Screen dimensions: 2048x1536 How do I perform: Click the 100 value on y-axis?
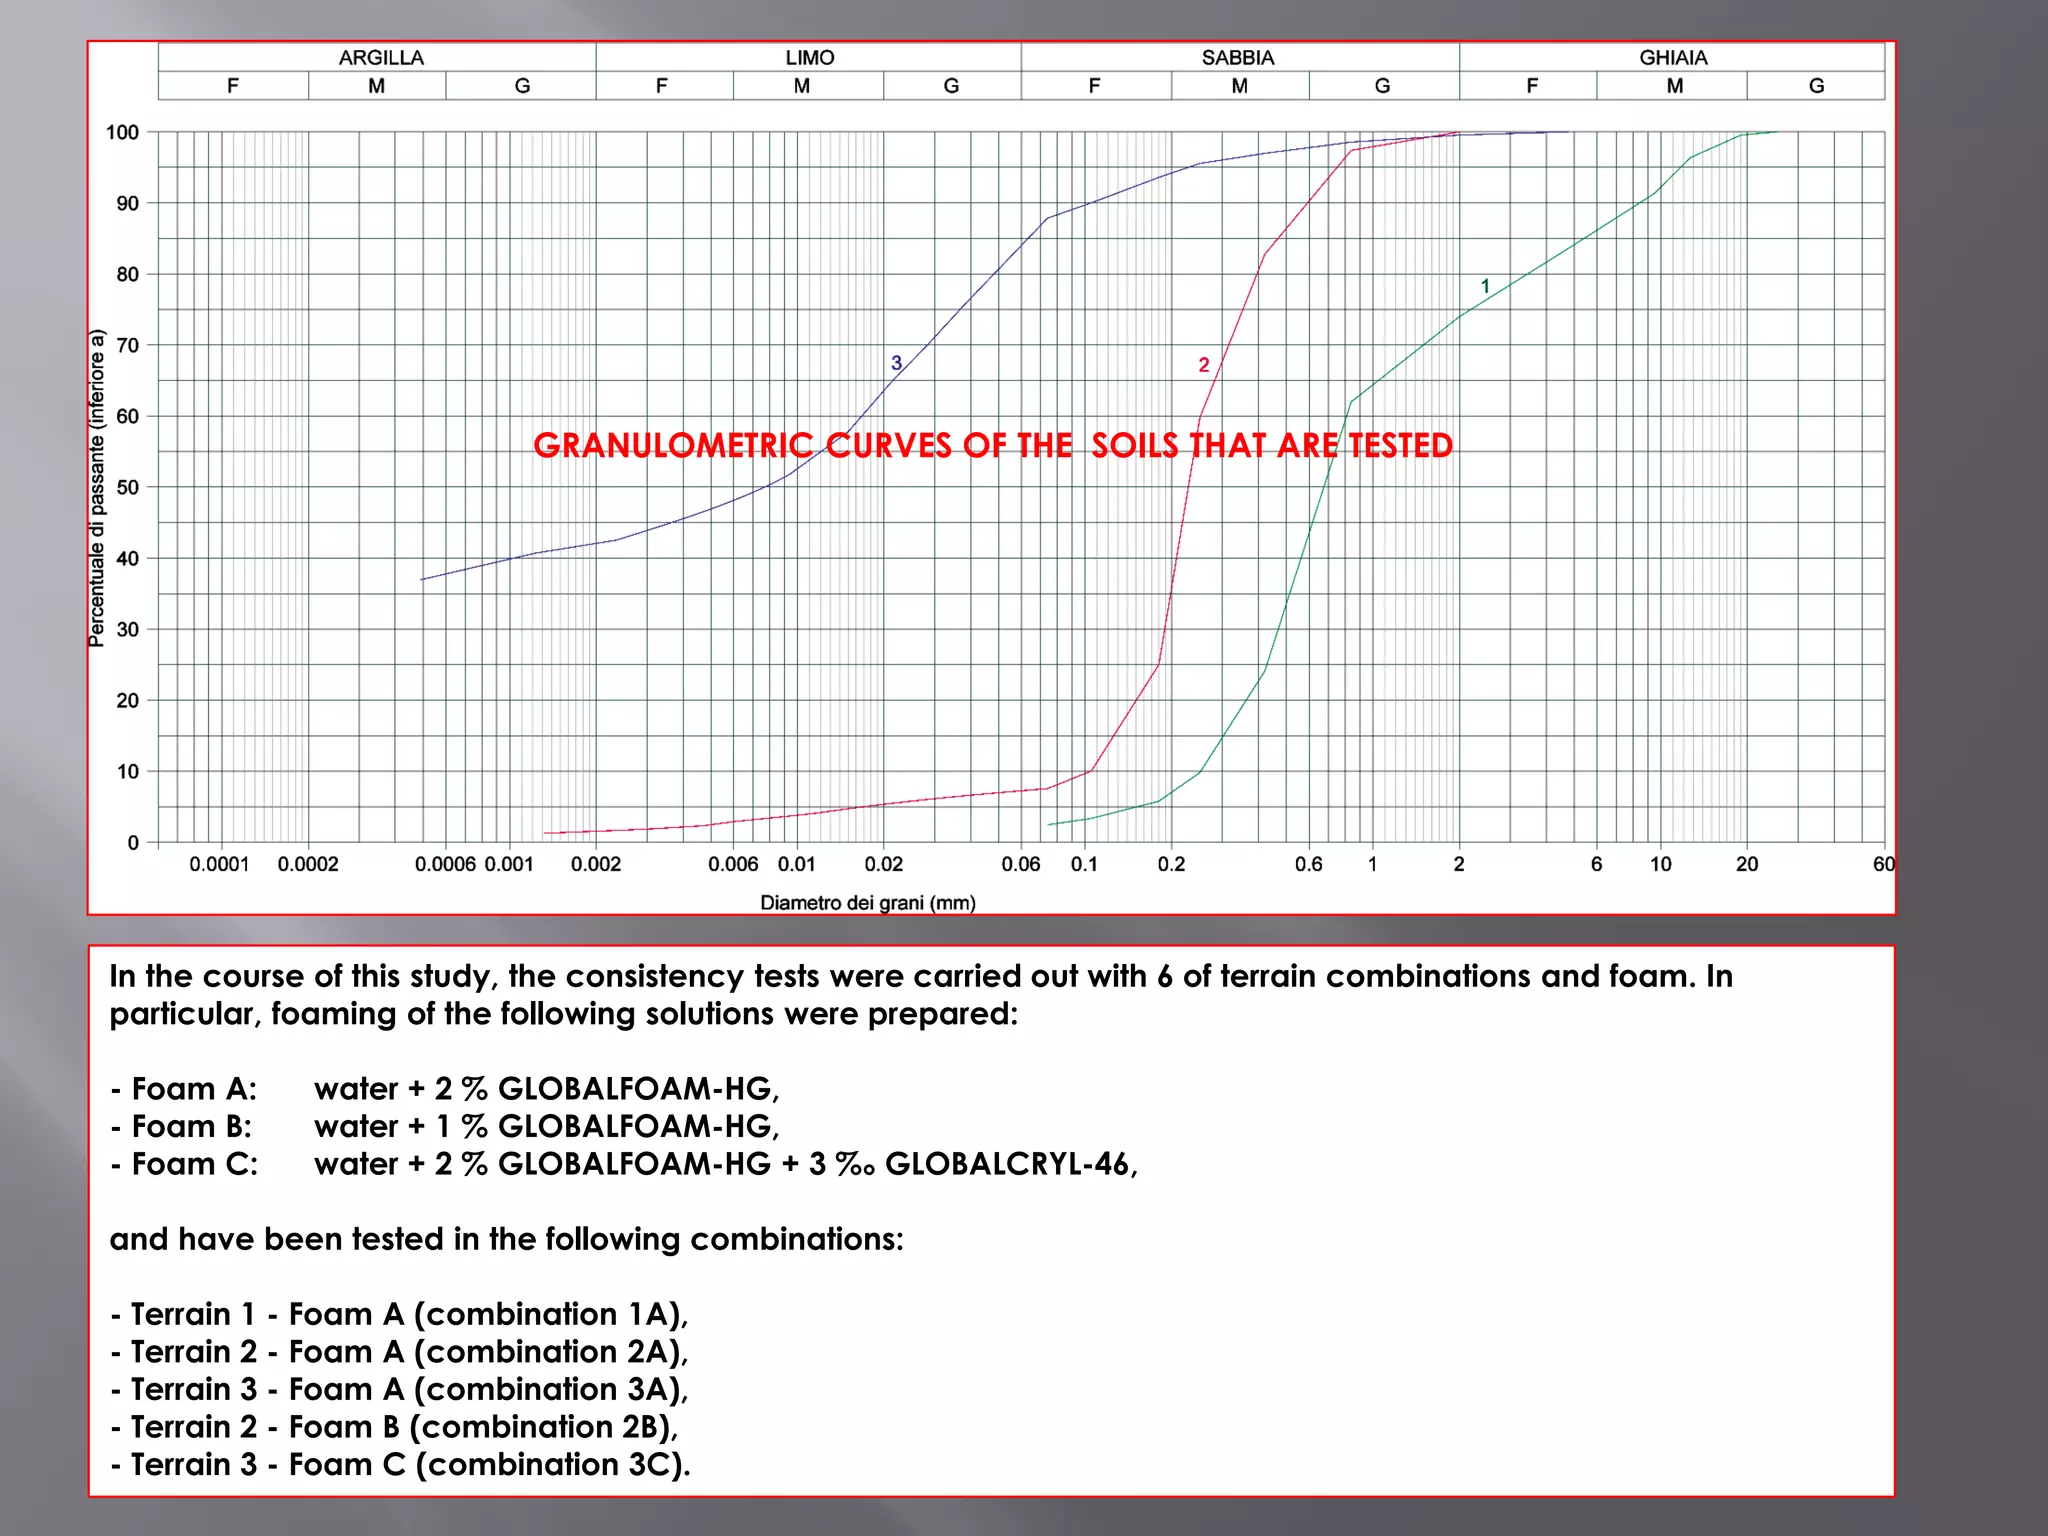point(123,132)
